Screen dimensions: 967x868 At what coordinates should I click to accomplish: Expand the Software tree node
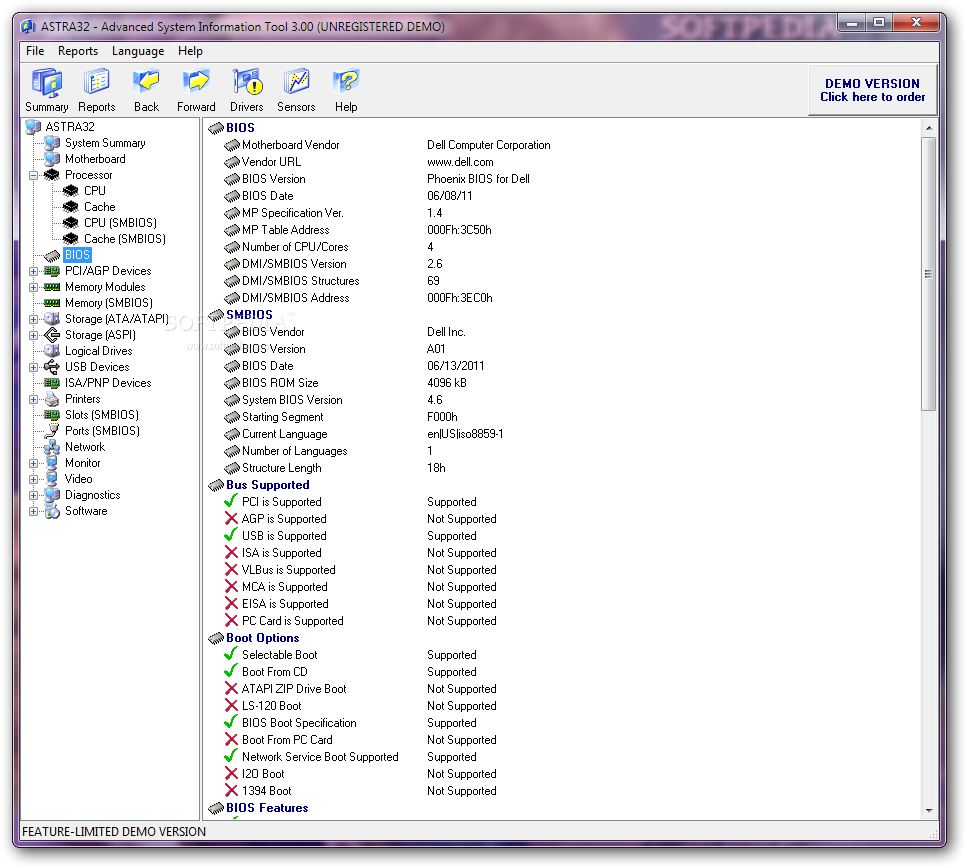[33, 511]
